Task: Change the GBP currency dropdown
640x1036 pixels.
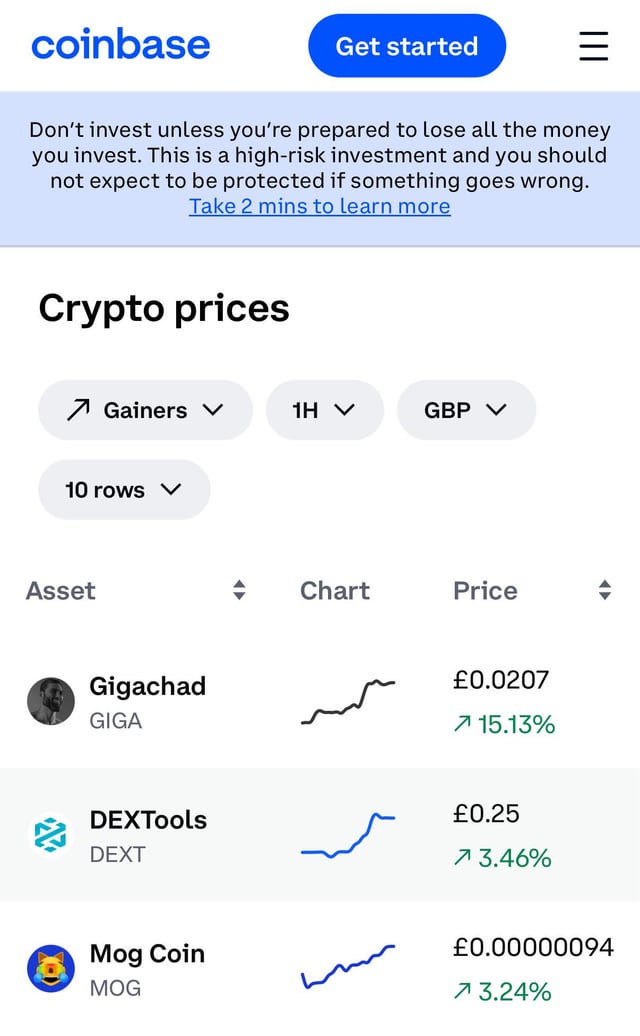Action: coord(466,410)
